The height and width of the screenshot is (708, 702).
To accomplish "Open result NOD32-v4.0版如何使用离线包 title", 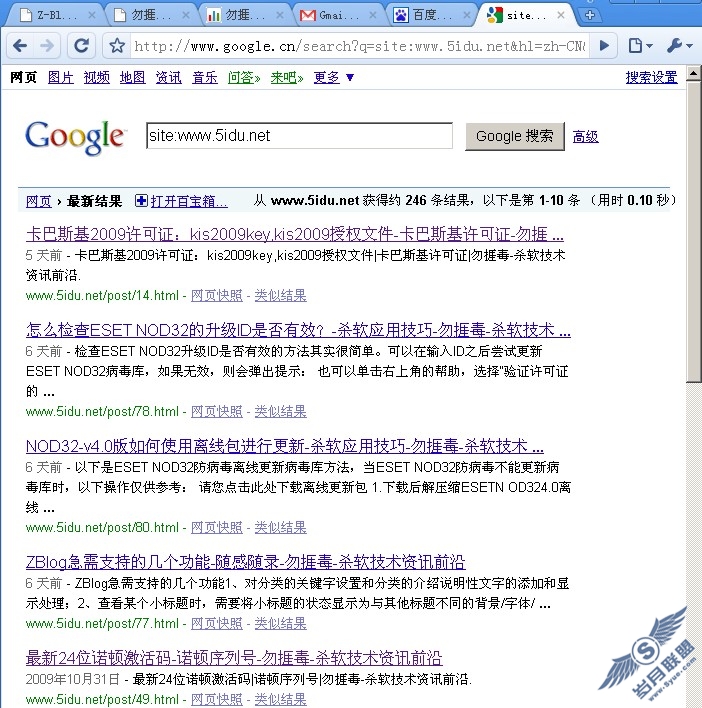I will (284, 446).
